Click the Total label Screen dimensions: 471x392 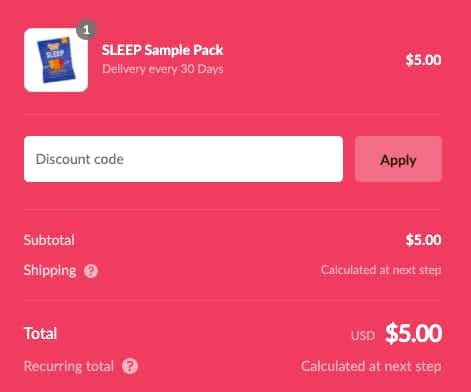(40, 333)
